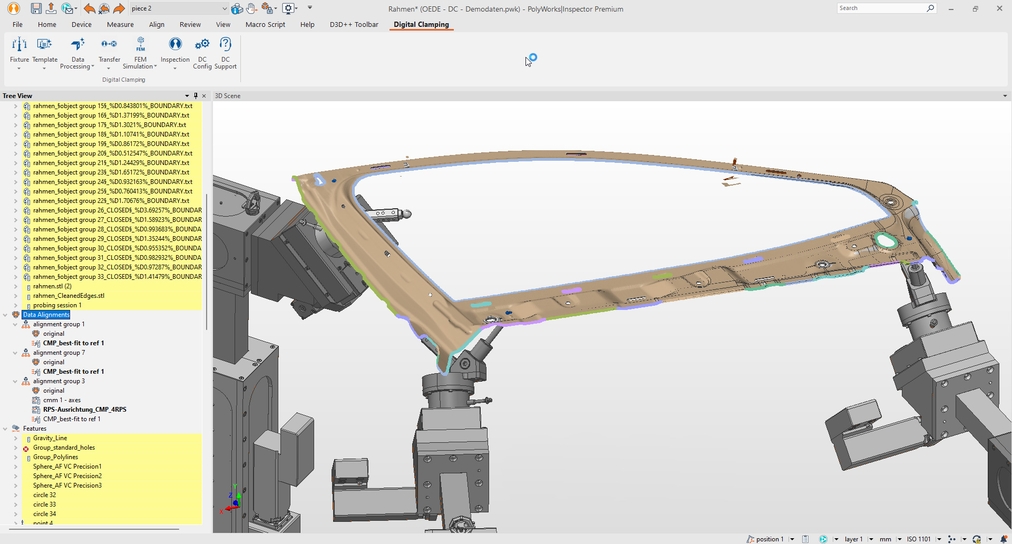The height and width of the screenshot is (544, 1012).
Task: Click the Save icon in quick access toolbar
Action: 36,8
